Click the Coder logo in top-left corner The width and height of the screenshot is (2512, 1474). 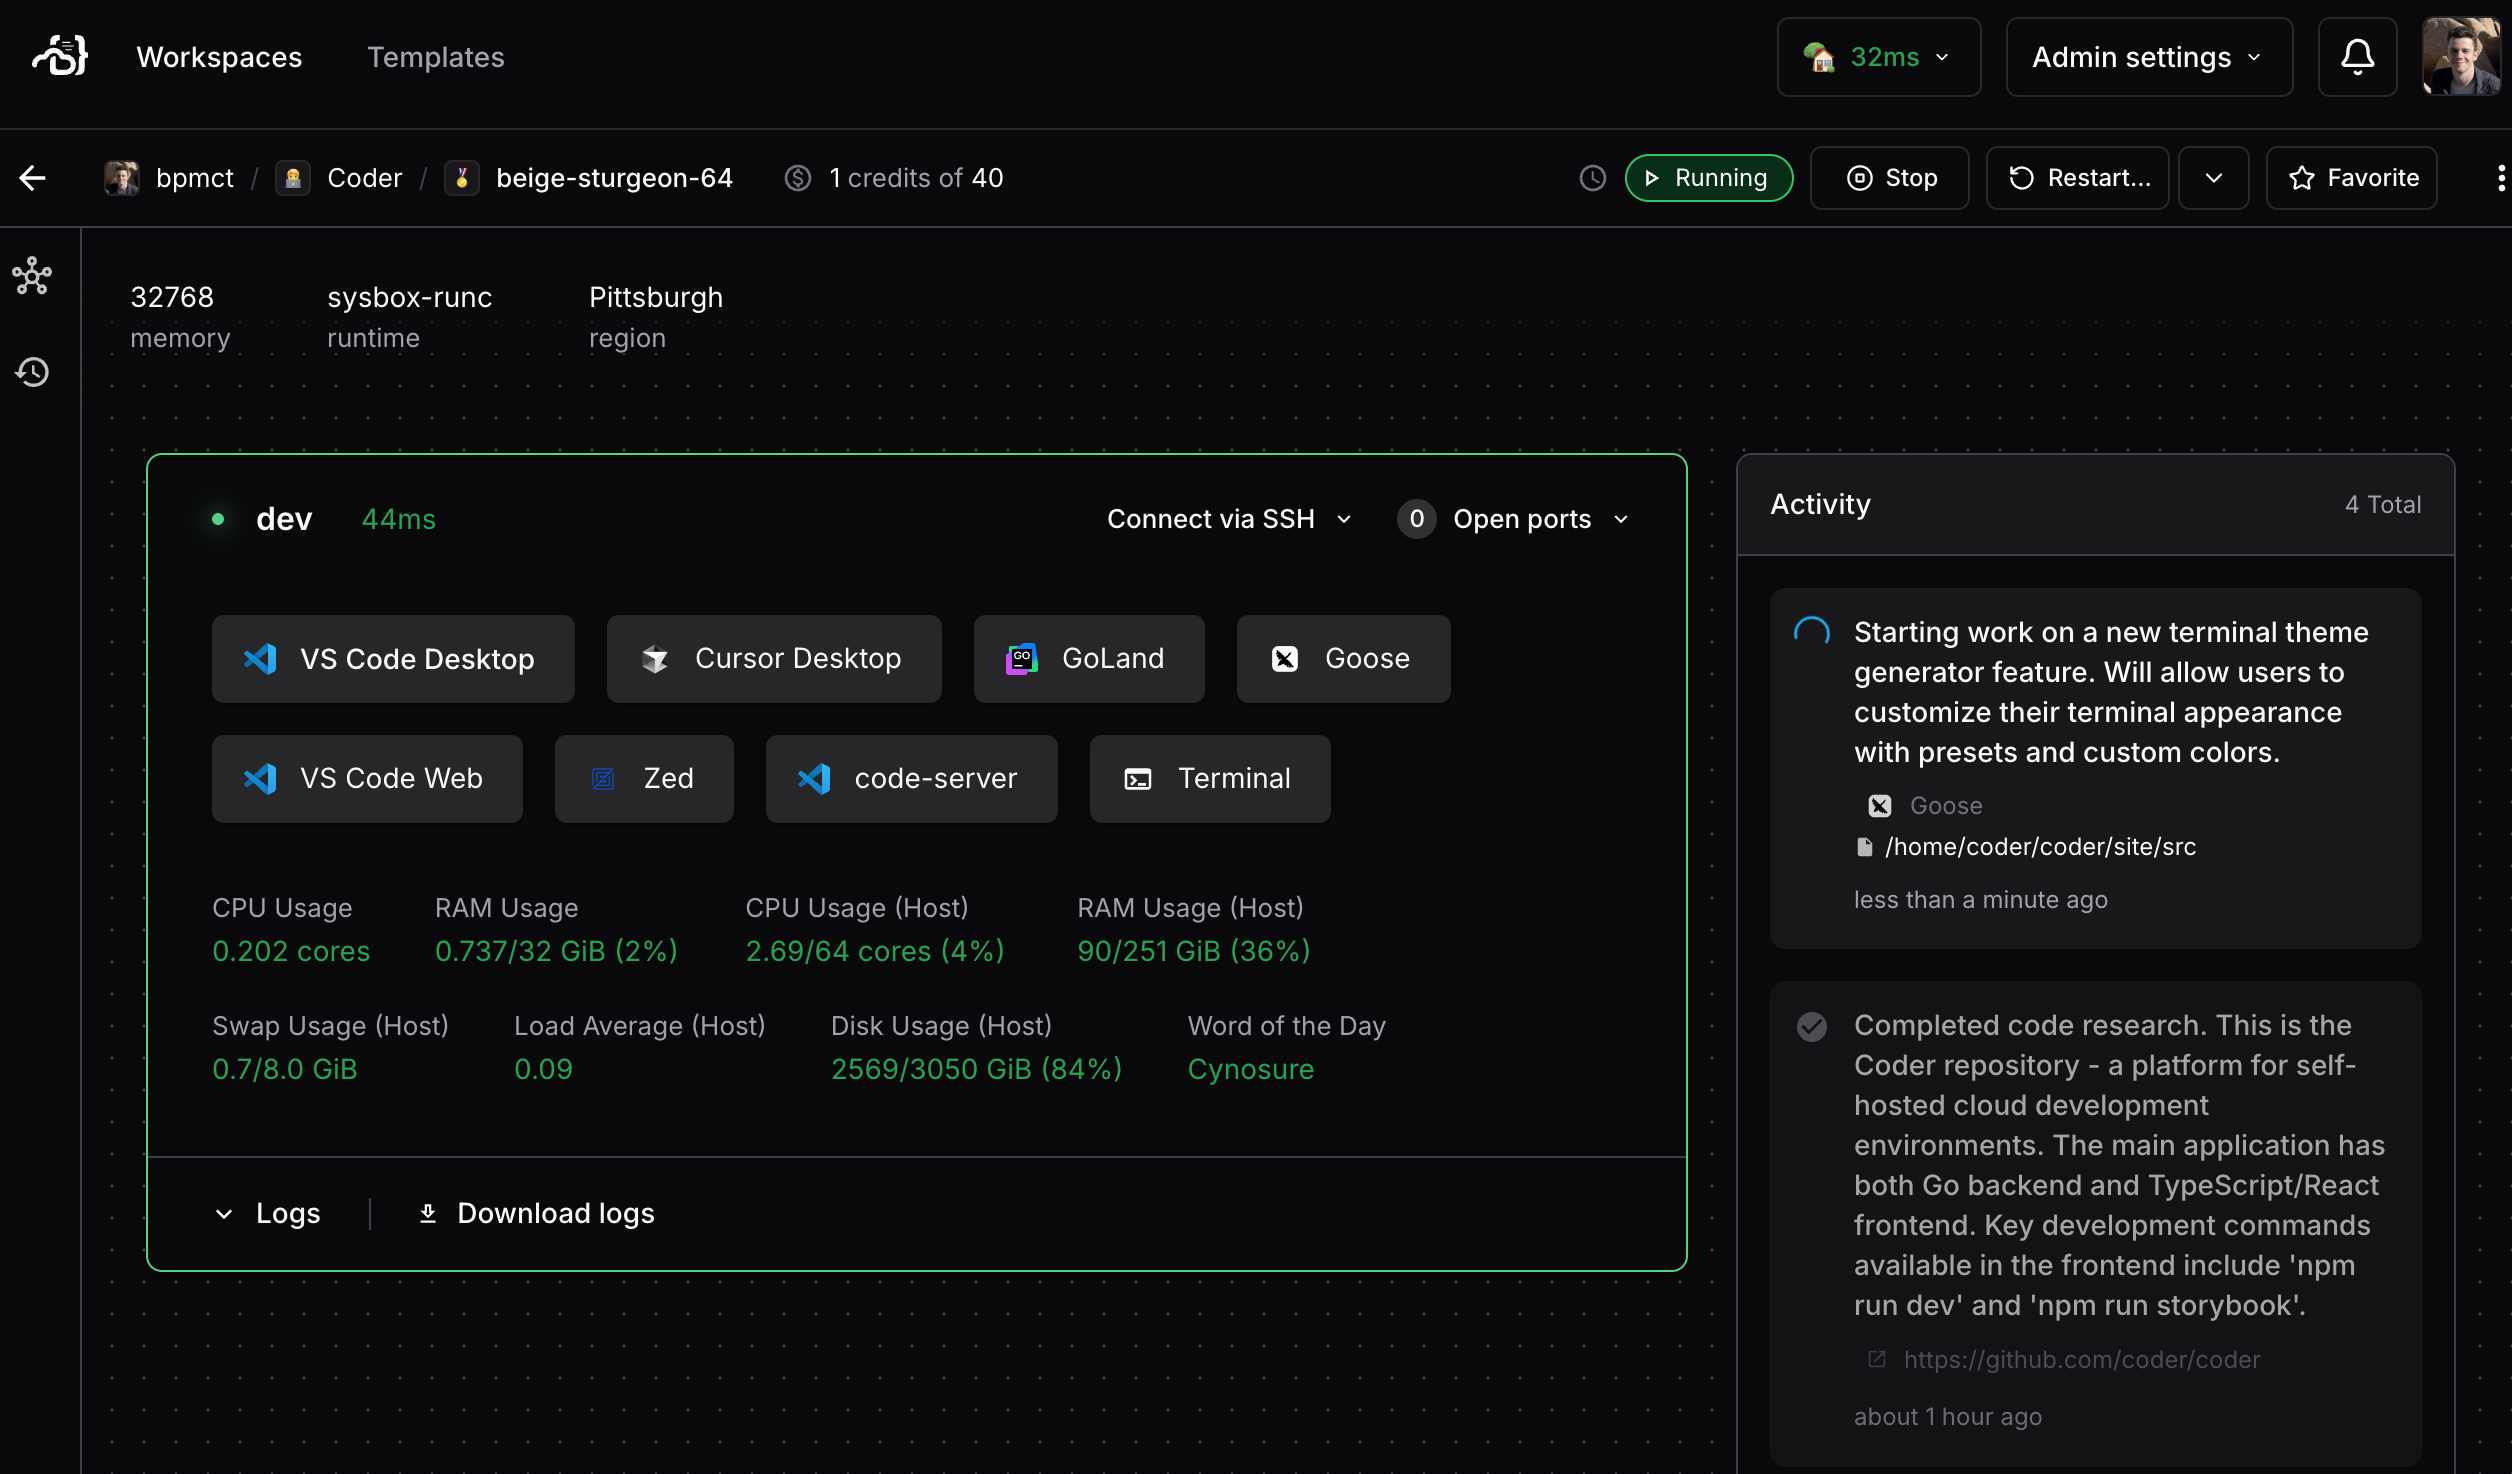pyautogui.click(x=60, y=56)
